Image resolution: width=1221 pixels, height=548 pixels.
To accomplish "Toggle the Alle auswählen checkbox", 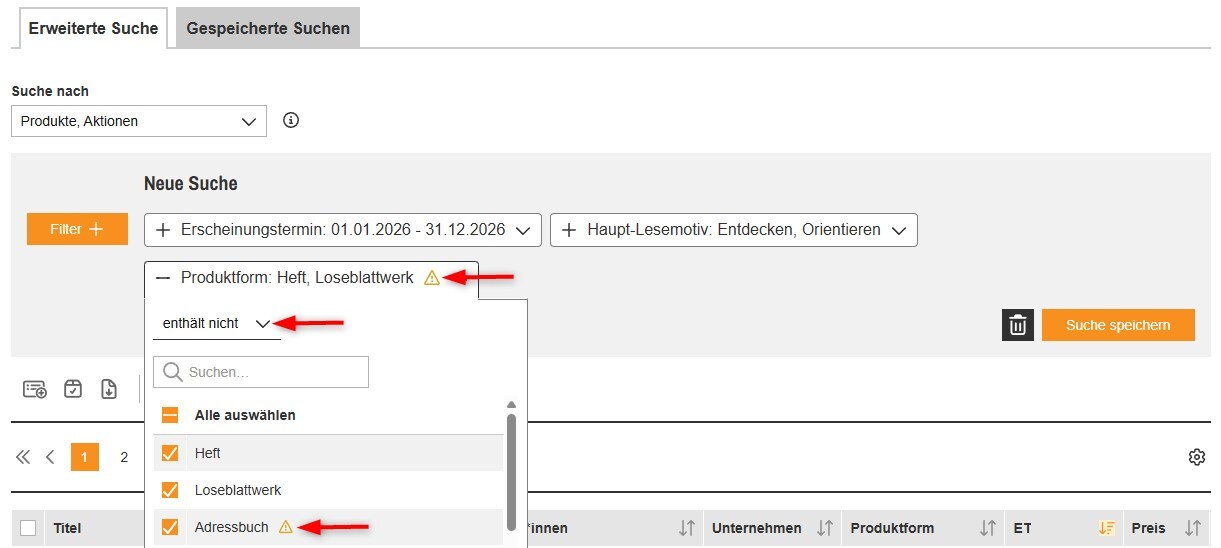I will [170, 415].
